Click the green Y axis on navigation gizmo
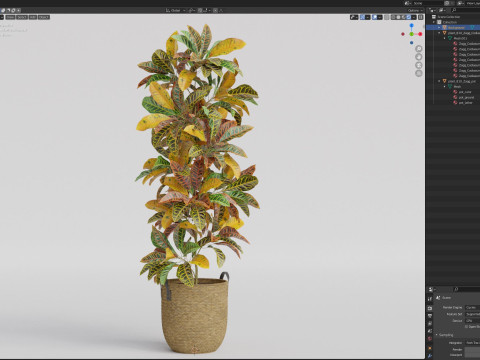This screenshot has height=360, width=480. (x=412, y=34)
